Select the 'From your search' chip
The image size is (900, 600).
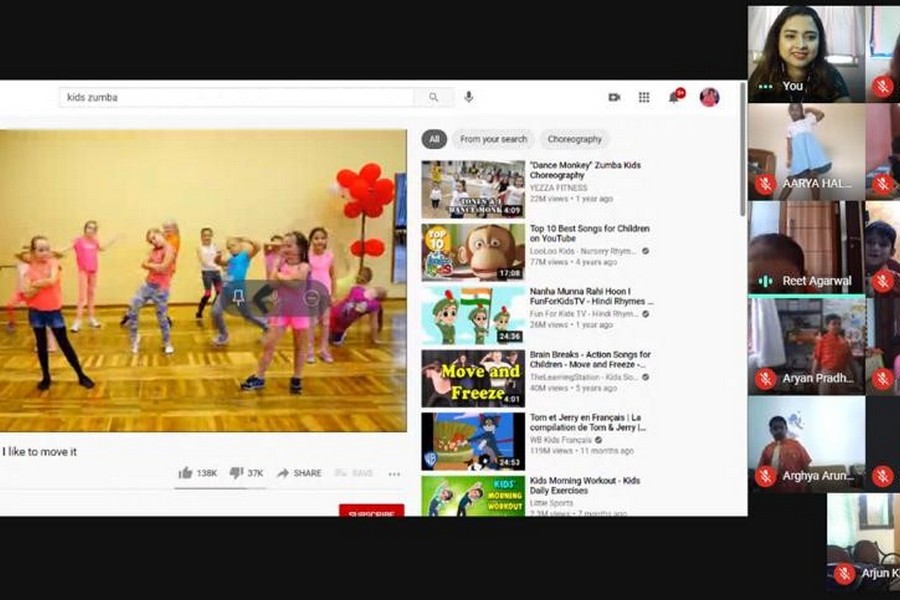click(493, 139)
